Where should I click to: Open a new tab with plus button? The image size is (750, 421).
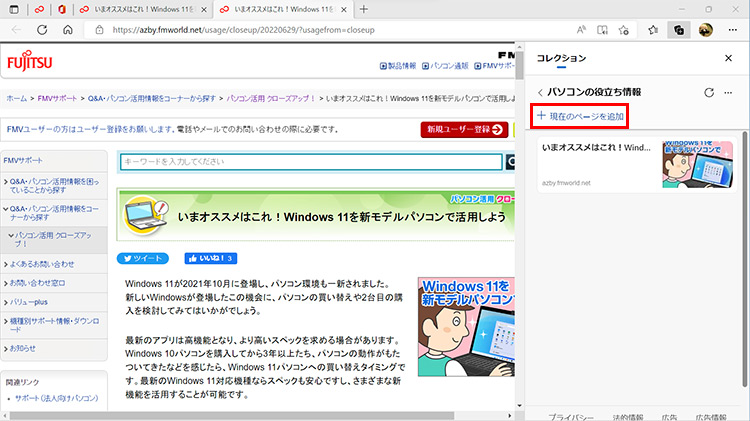[363, 9]
